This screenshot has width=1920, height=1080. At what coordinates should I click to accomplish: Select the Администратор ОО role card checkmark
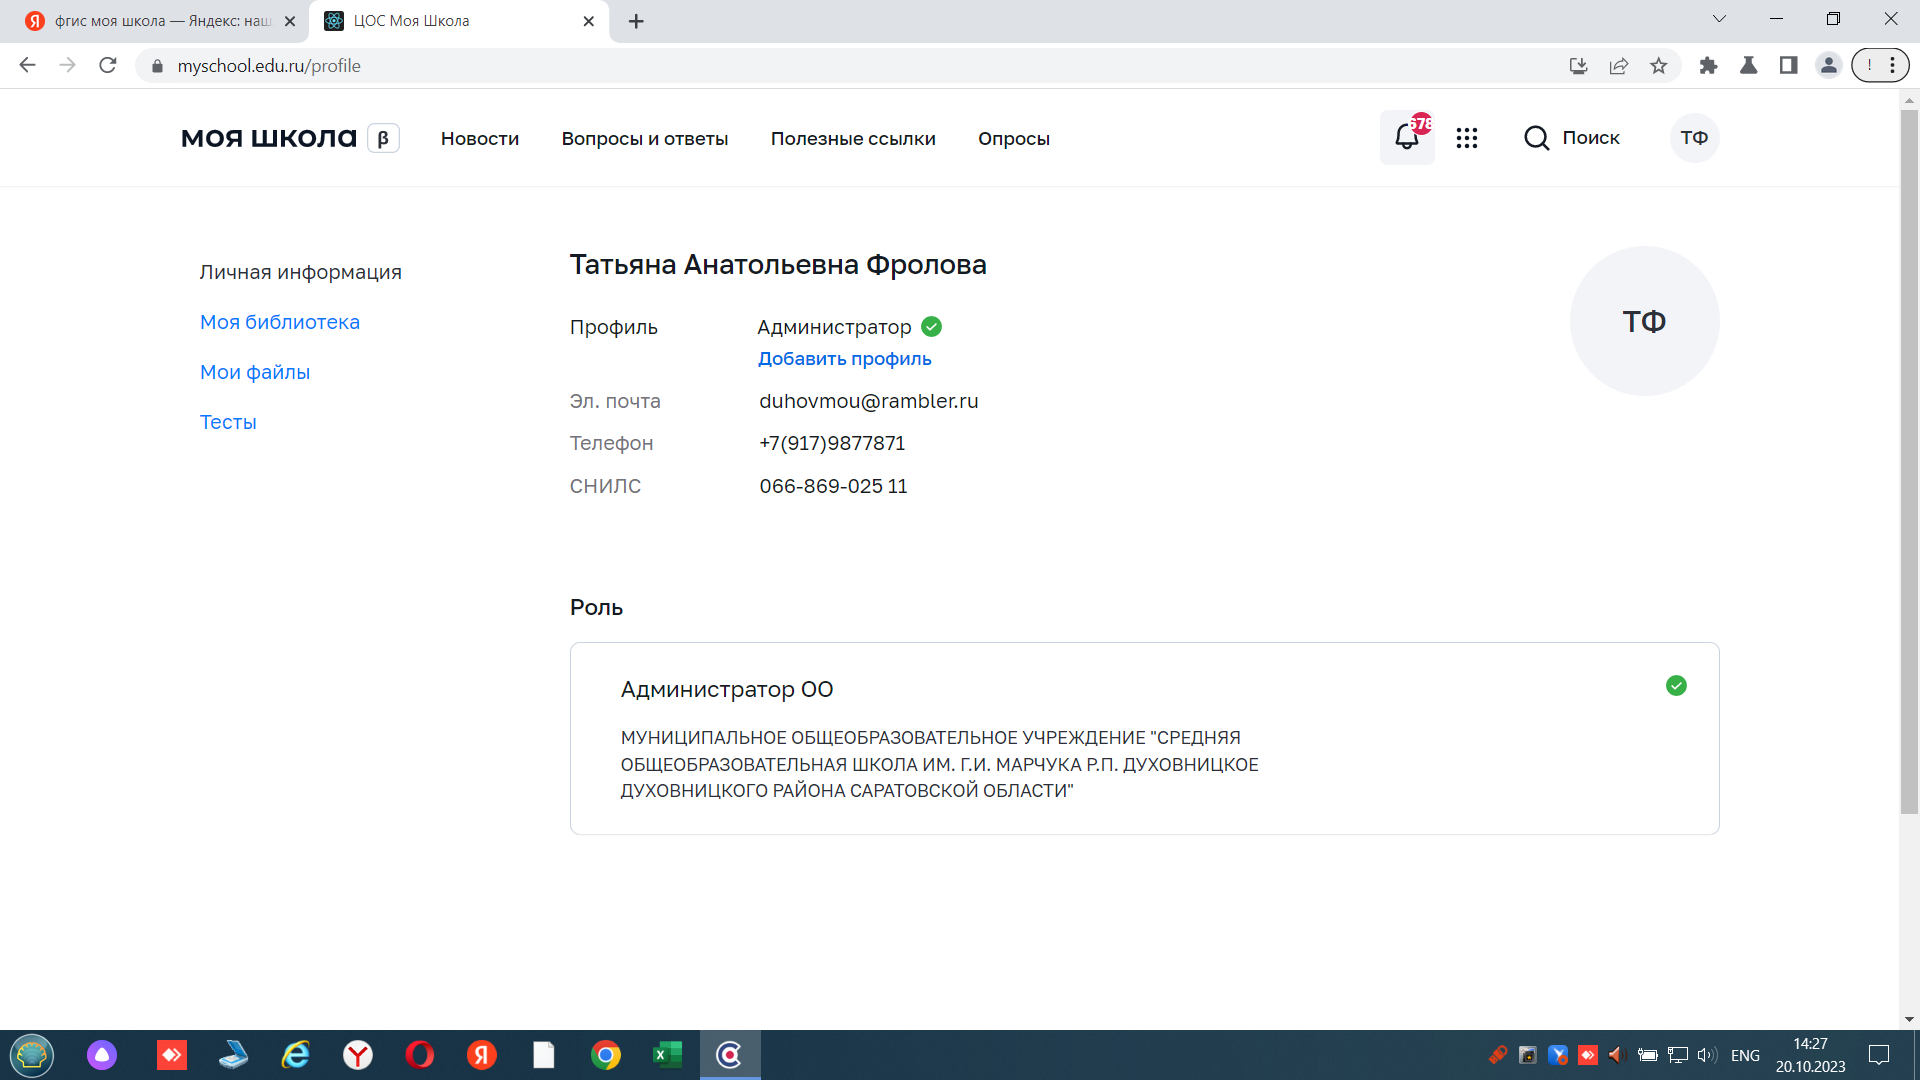(1676, 686)
